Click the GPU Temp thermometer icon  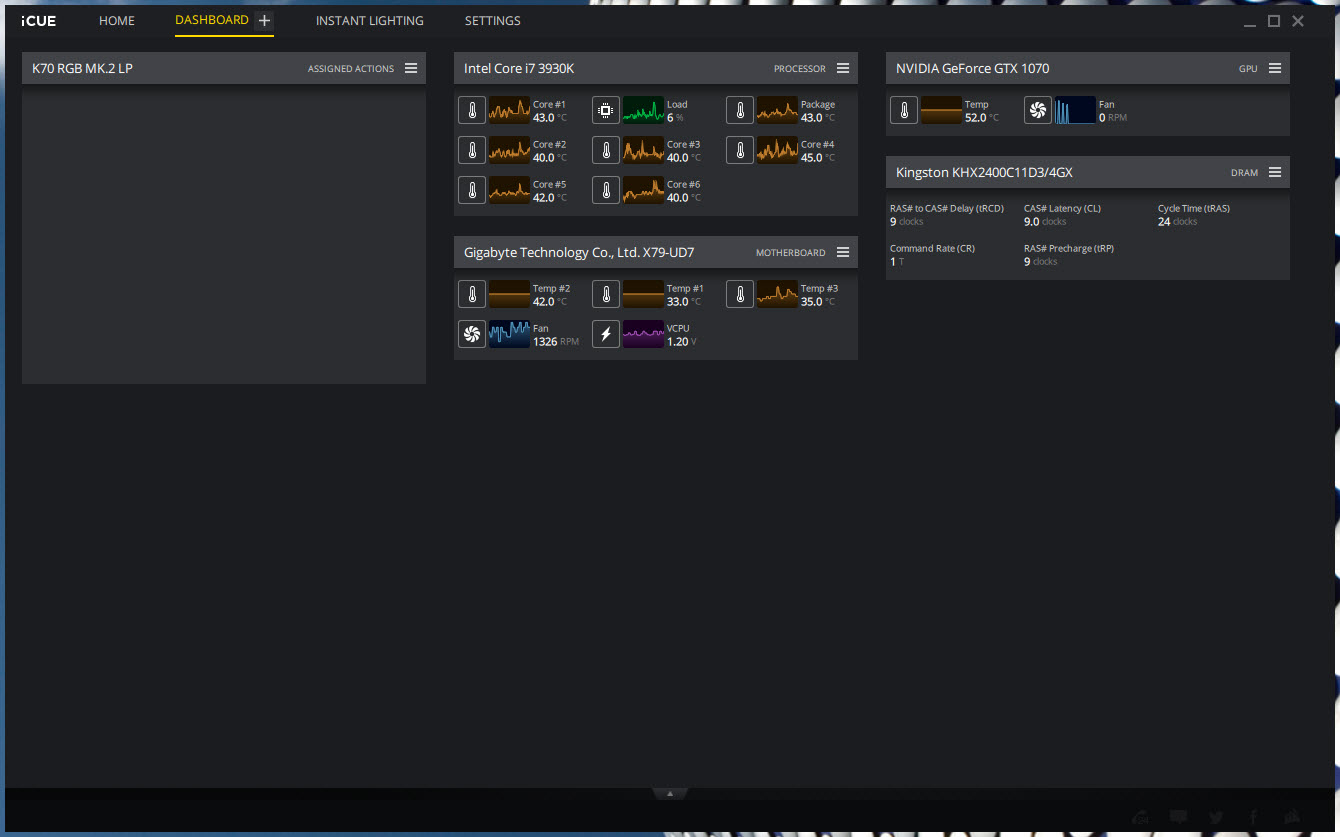pos(904,110)
